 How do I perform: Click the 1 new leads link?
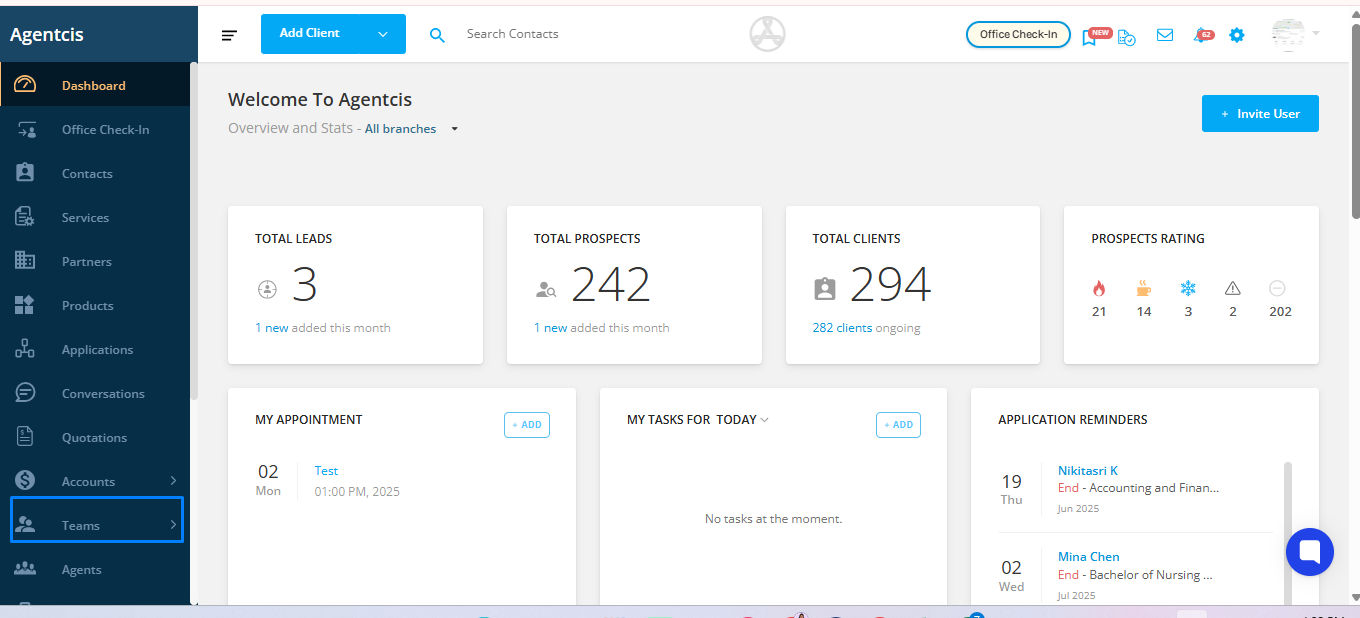coord(272,328)
